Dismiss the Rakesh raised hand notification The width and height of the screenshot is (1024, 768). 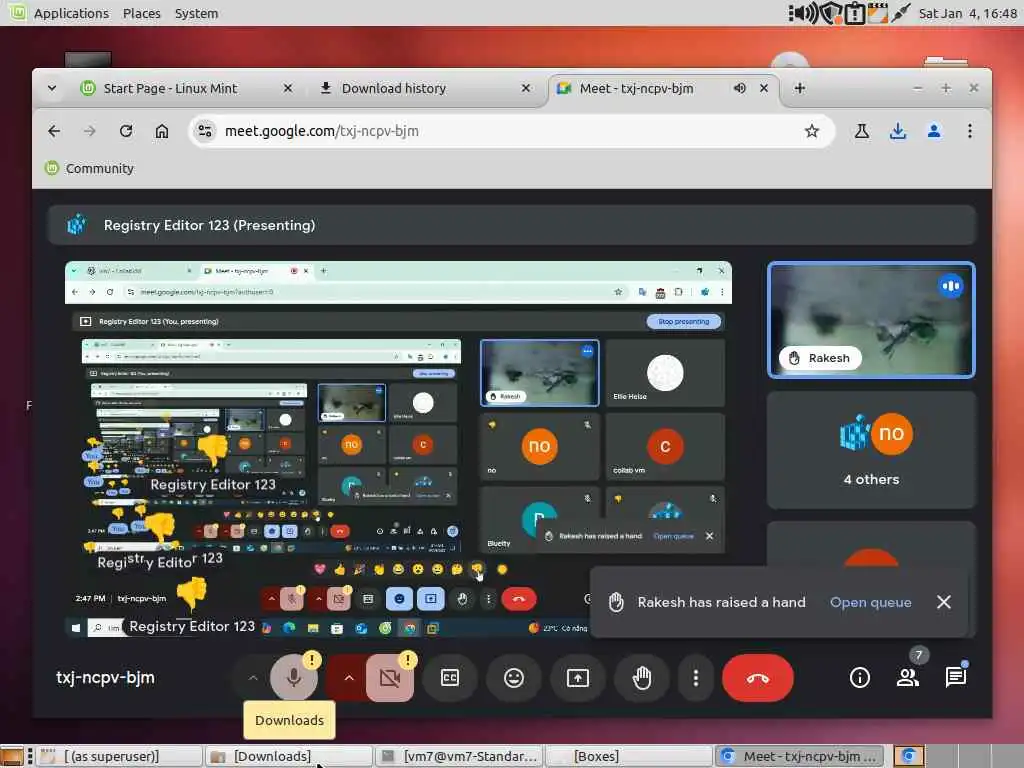click(944, 602)
